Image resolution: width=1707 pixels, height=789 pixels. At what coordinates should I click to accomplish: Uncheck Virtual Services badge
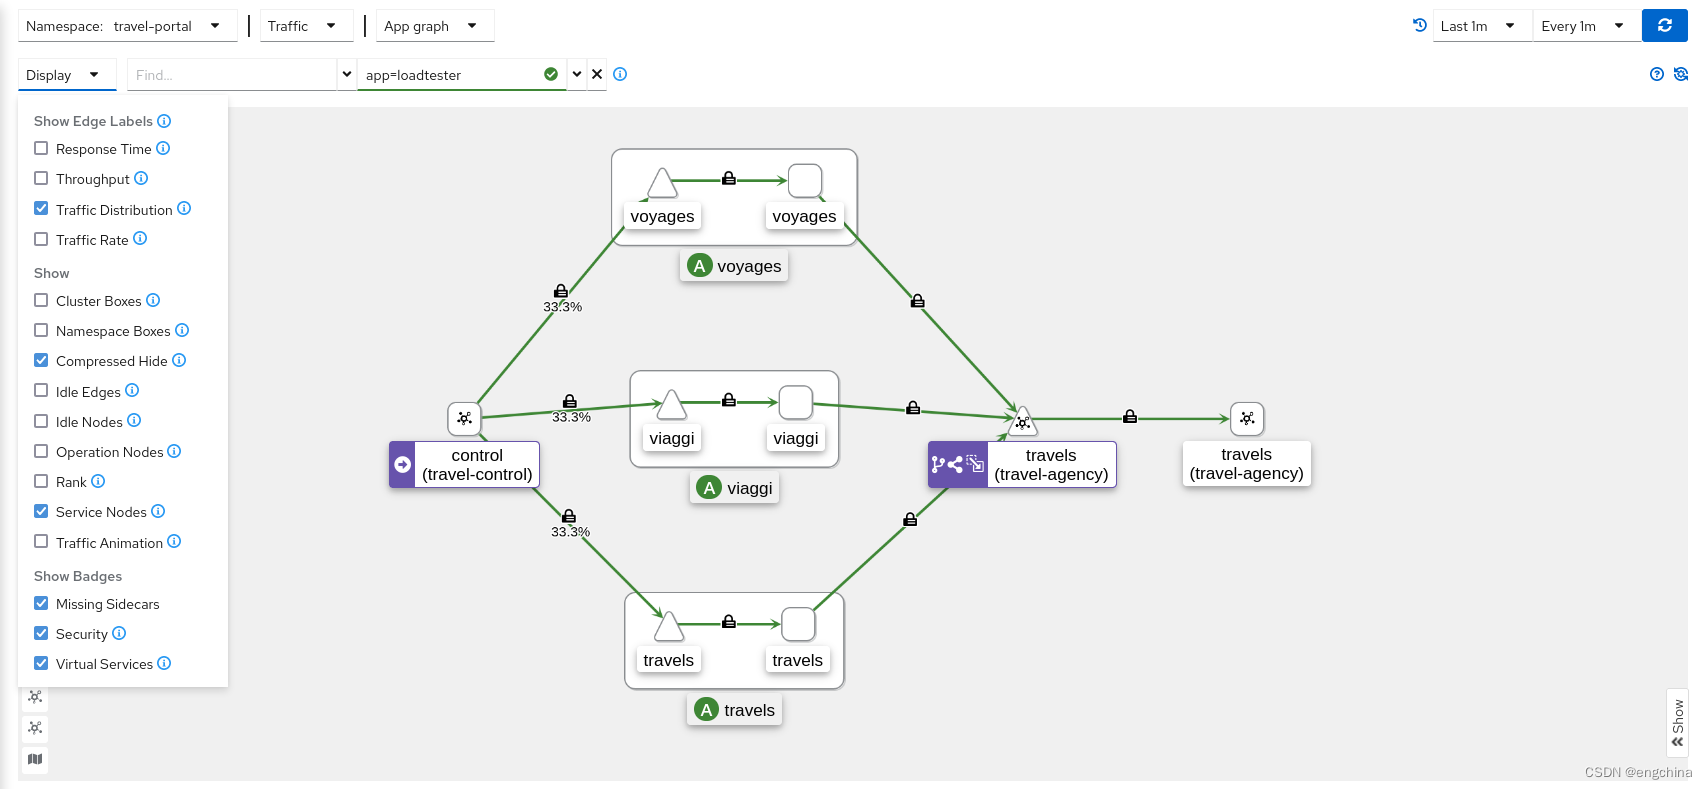pyautogui.click(x=41, y=663)
